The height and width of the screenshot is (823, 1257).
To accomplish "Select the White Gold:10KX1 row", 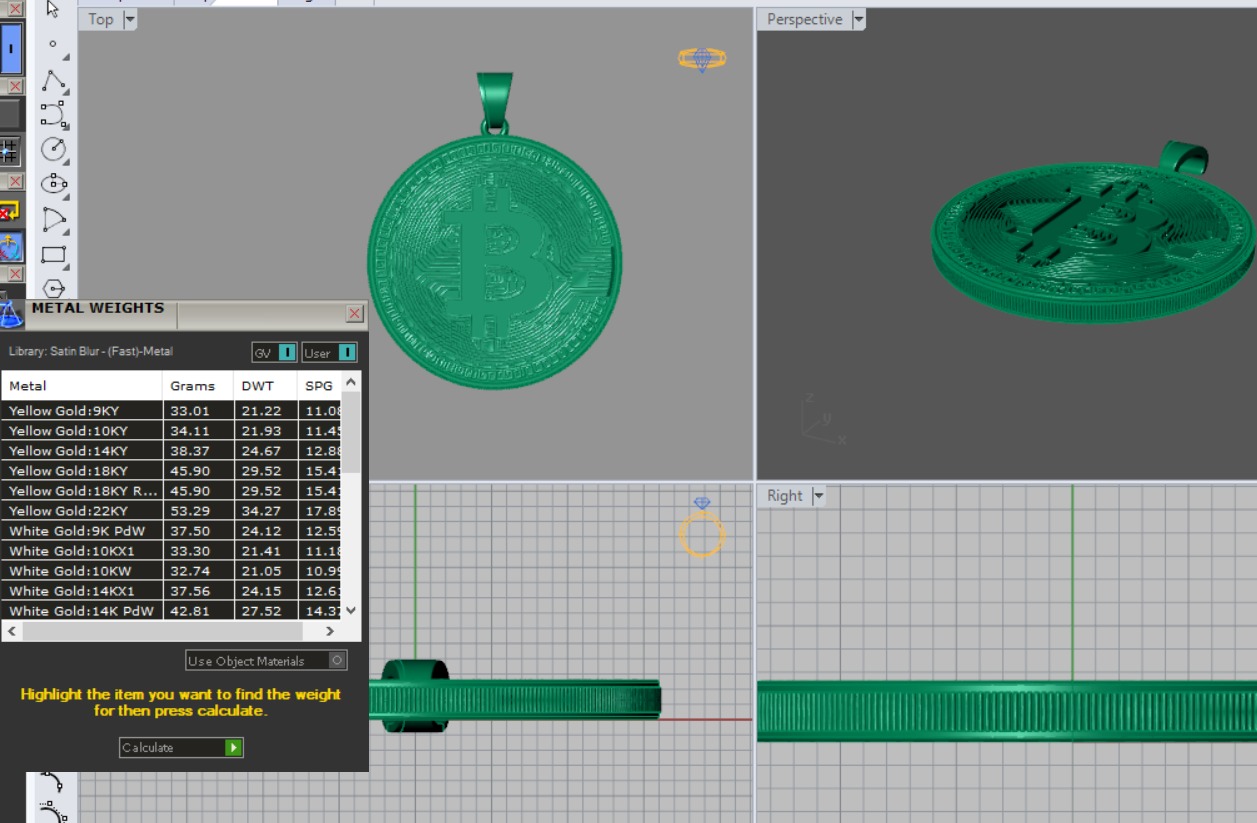I will (171, 551).
